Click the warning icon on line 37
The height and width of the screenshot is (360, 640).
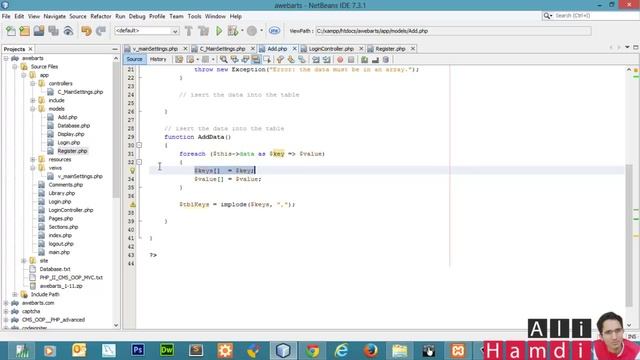(x=132, y=204)
